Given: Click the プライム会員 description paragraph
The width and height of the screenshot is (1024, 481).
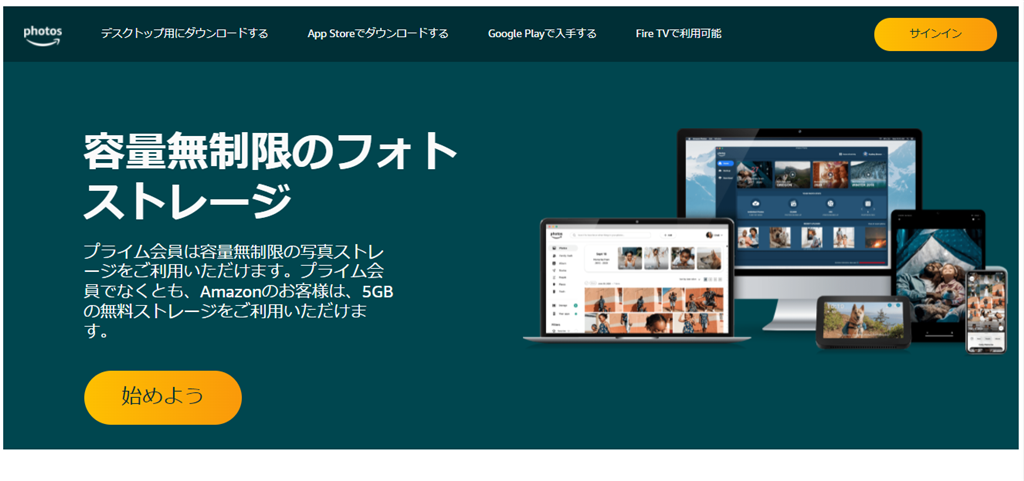Looking at the screenshot, I should (238, 291).
